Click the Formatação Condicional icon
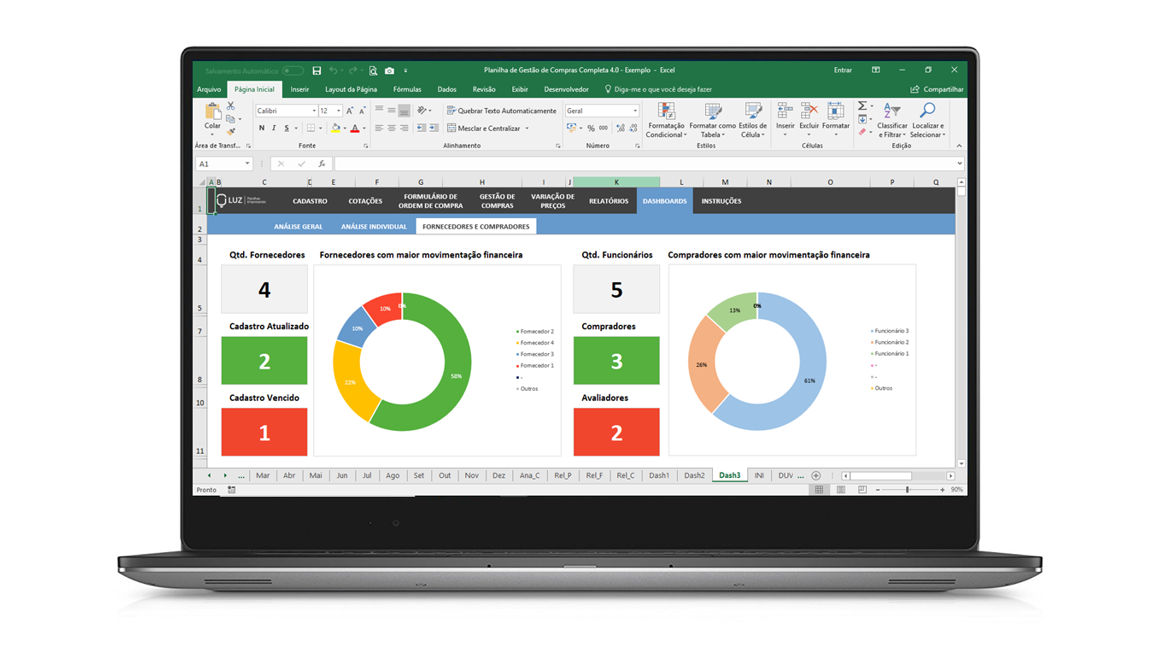 tap(666, 111)
